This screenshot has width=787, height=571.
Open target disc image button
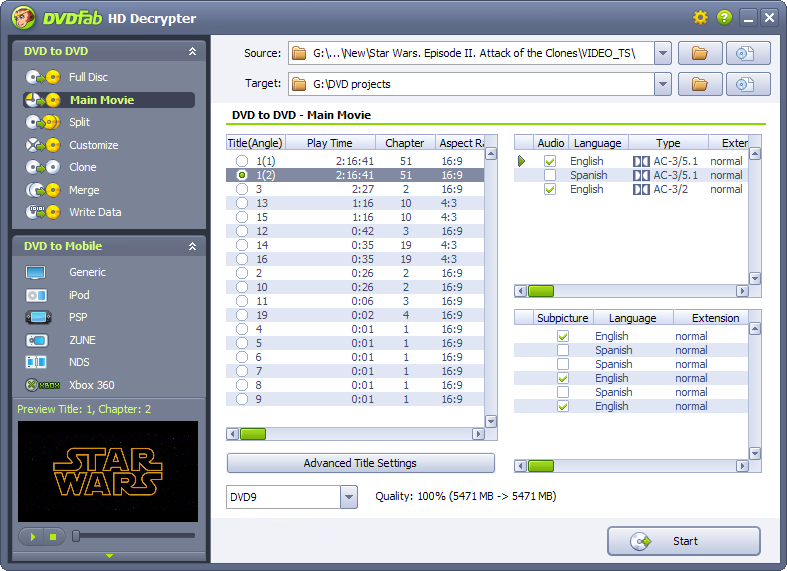tap(748, 84)
